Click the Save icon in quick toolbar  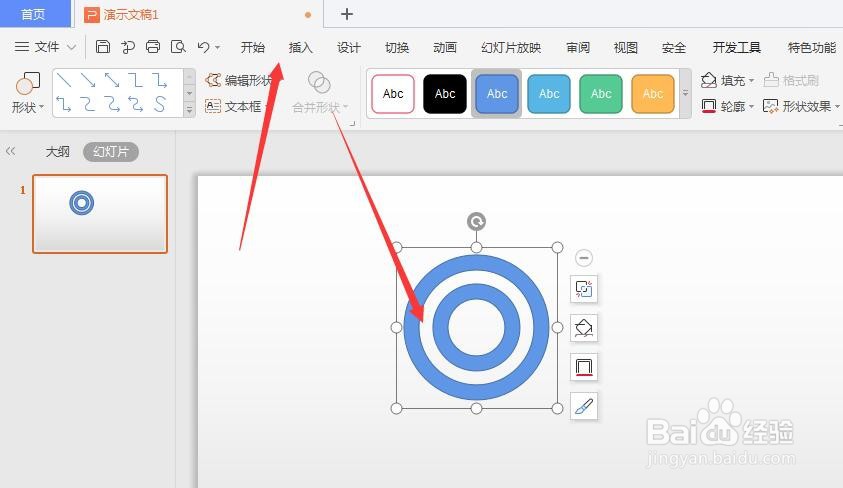103,47
